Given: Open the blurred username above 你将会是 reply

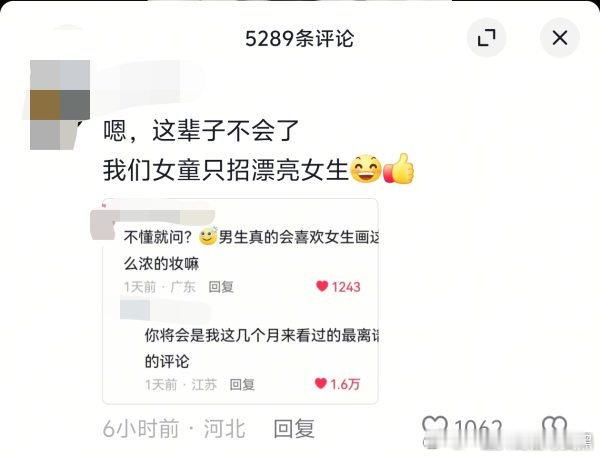Looking at the screenshot, I should tap(165, 311).
